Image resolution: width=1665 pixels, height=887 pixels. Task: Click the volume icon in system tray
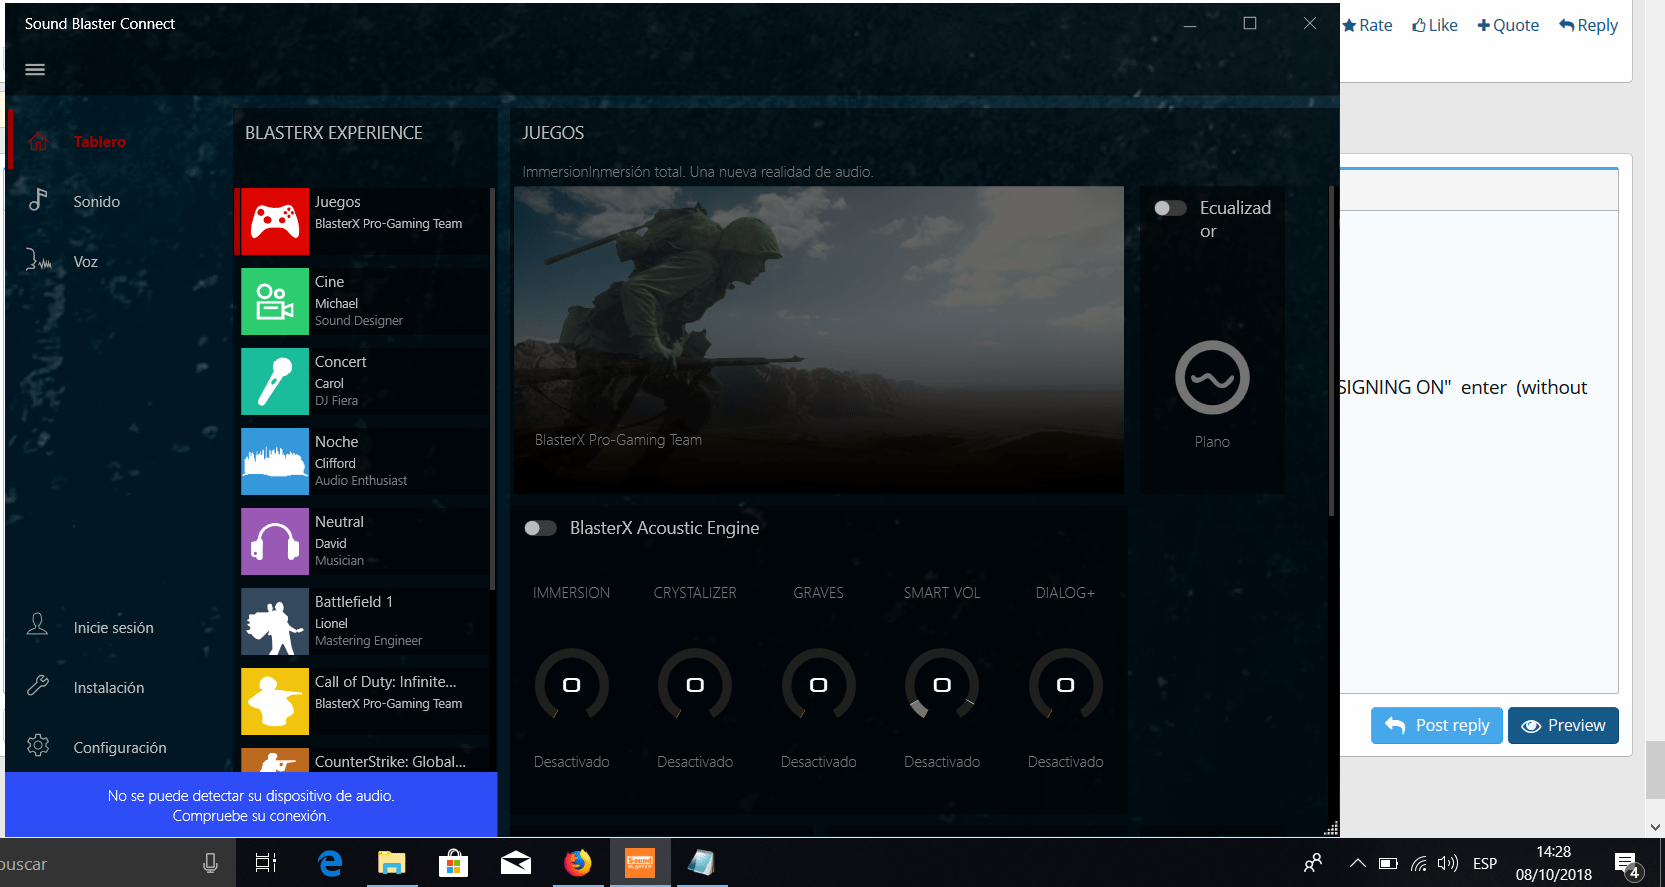pyautogui.click(x=1447, y=863)
